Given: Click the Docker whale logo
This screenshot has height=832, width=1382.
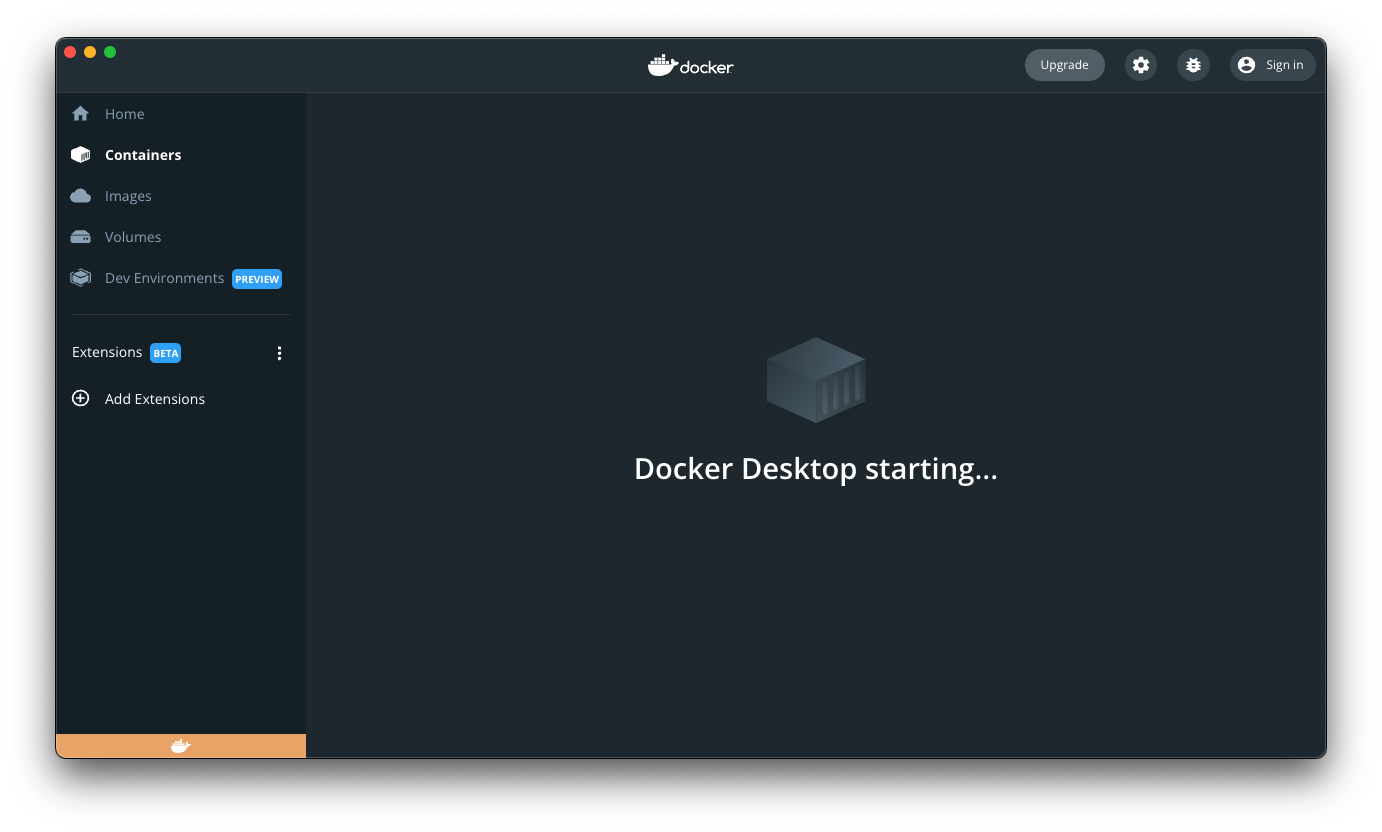Looking at the screenshot, I should pyautogui.click(x=690, y=65).
